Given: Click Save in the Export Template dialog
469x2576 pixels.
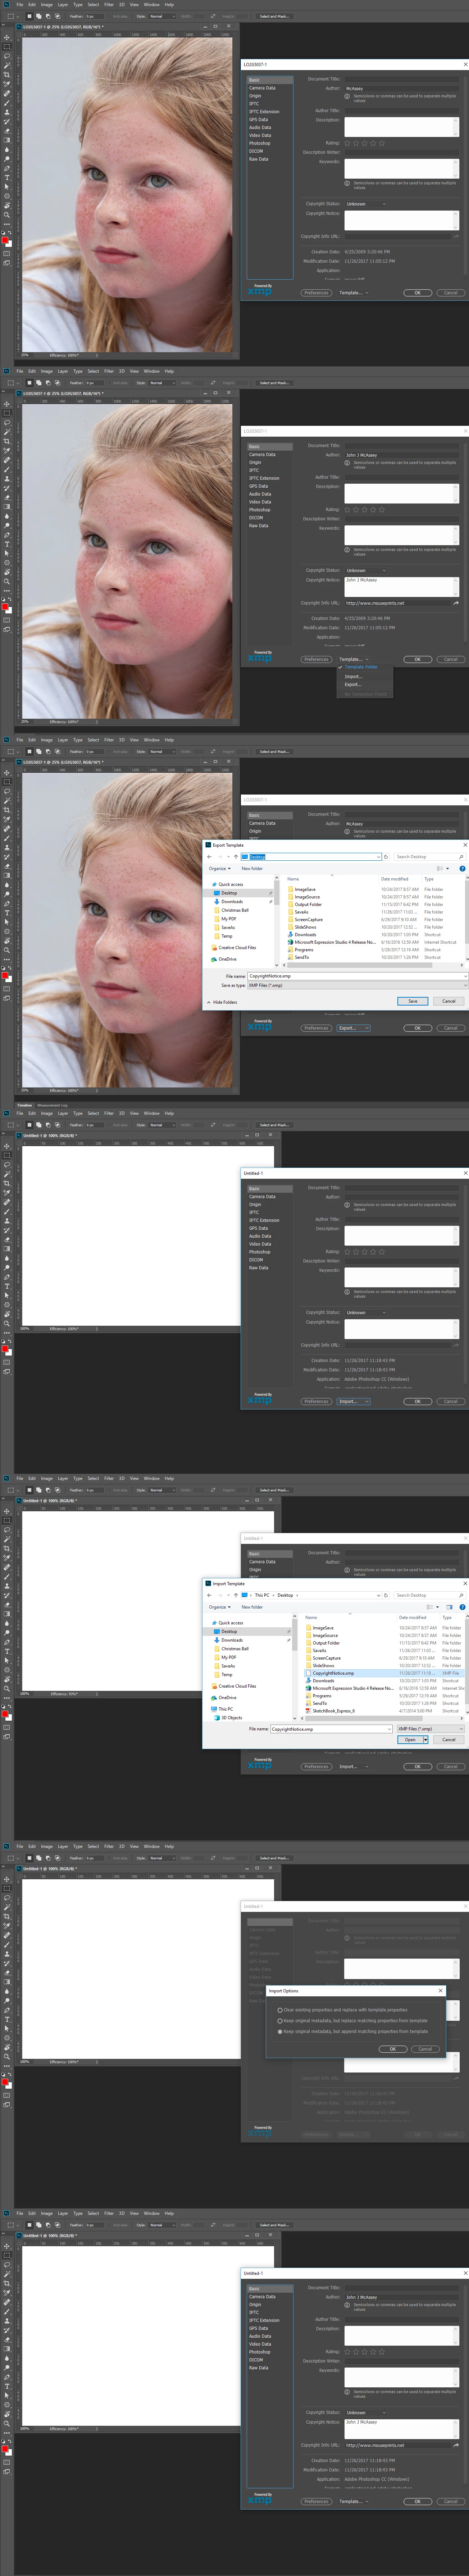Looking at the screenshot, I should coord(412,1001).
